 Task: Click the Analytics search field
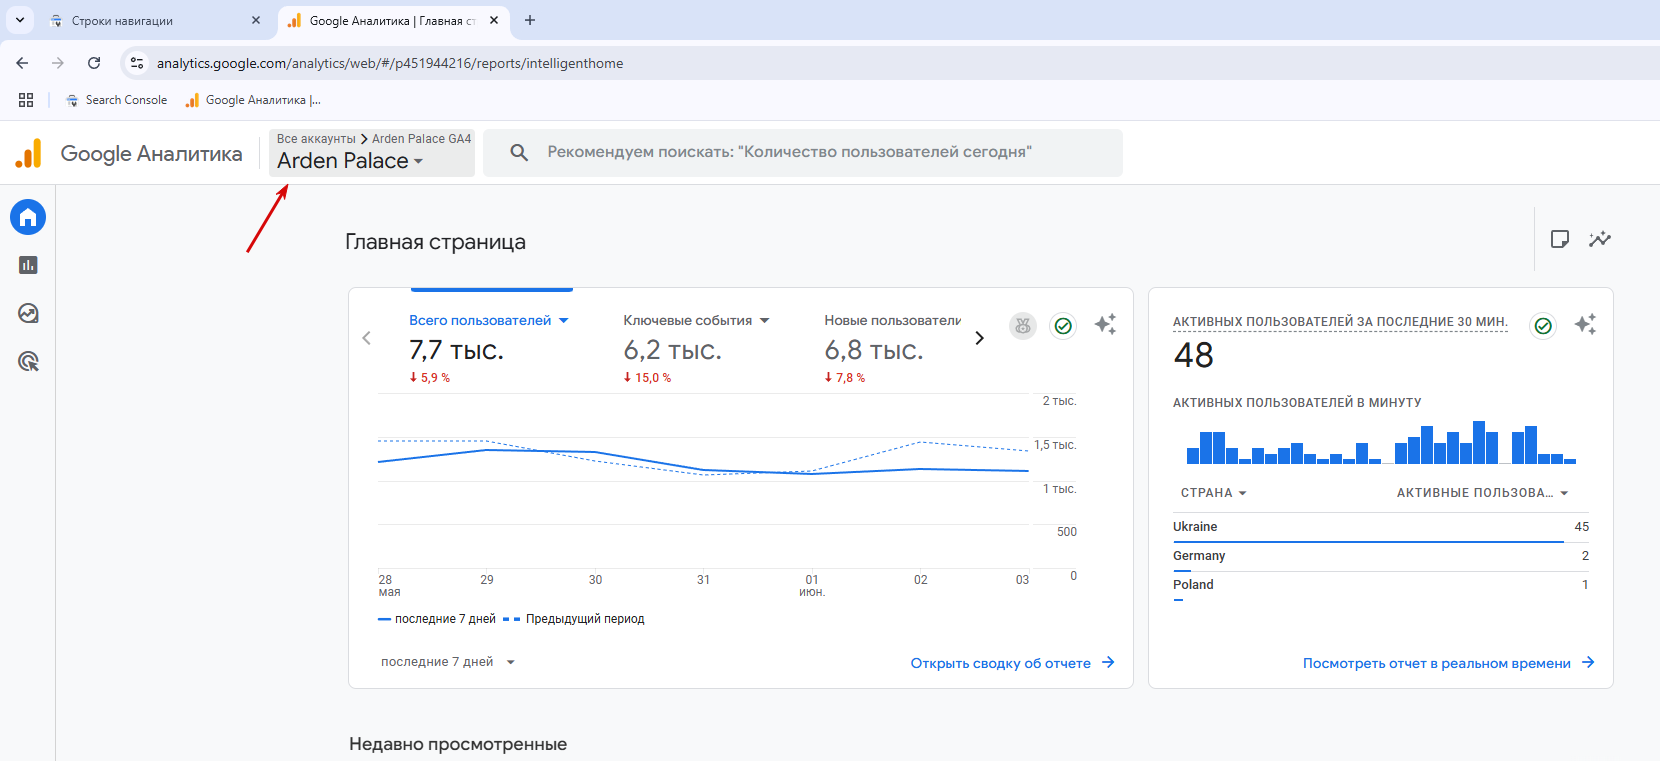coord(803,152)
